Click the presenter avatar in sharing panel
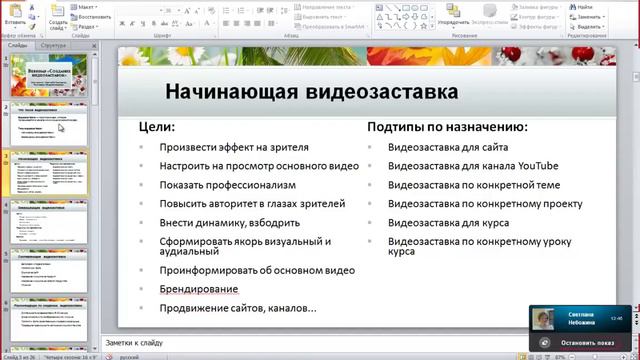 [x=543, y=319]
